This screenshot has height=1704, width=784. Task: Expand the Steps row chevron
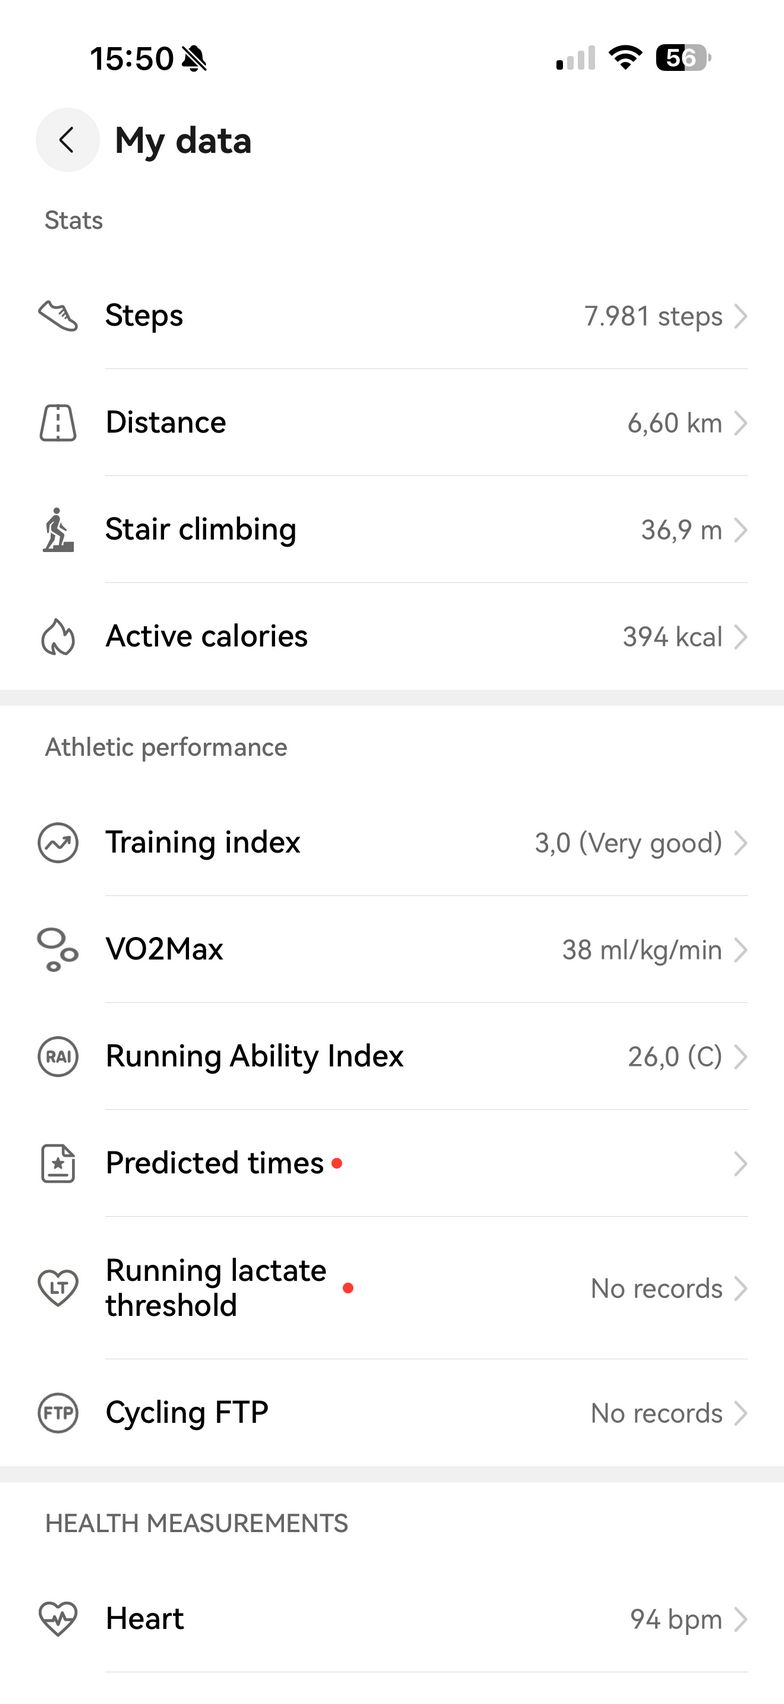(x=741, y=316)
